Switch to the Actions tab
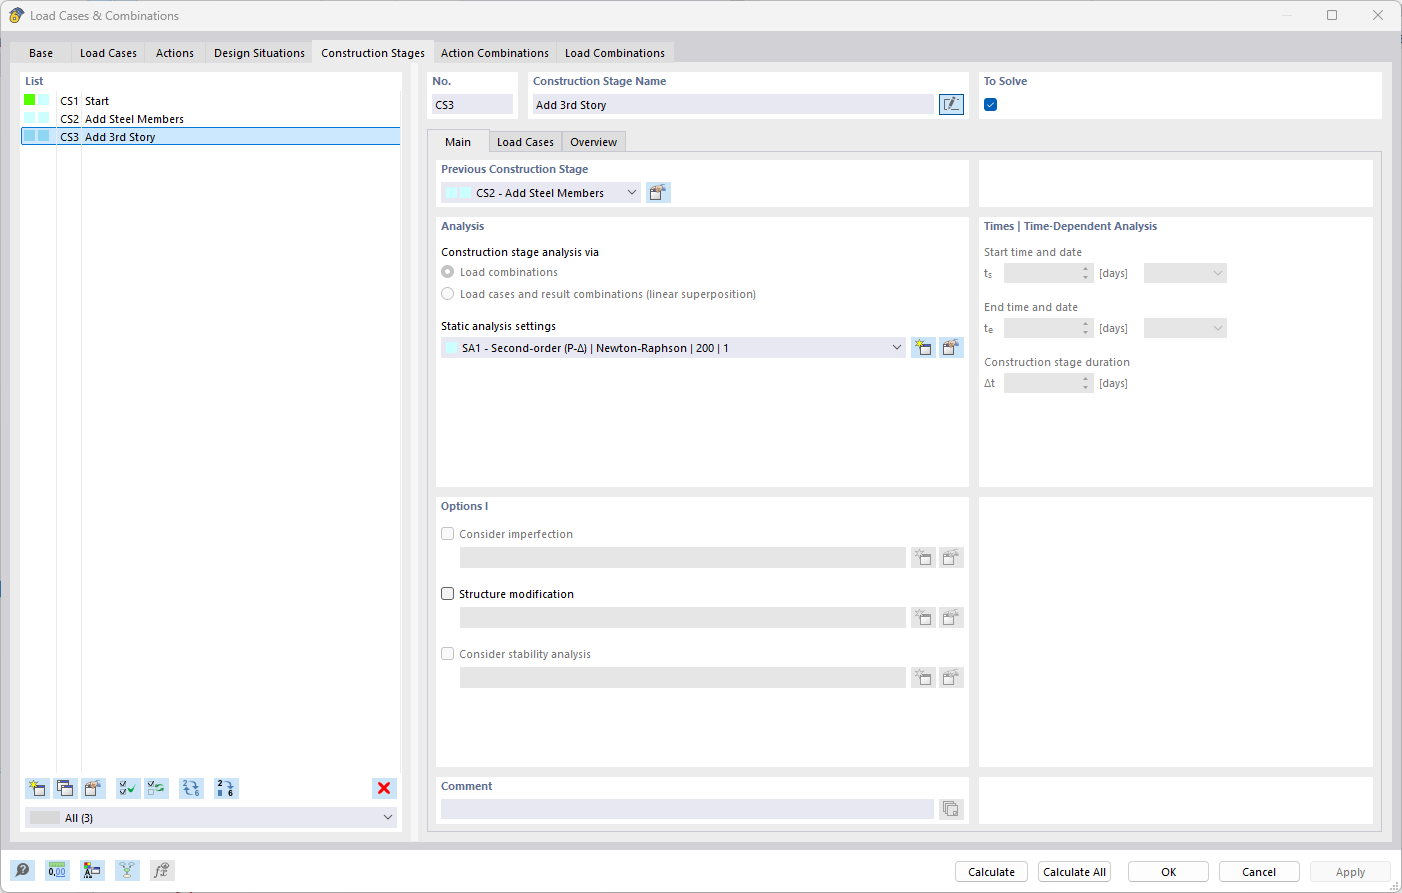Screen dimensions: 1402x893 coord(175,53)
